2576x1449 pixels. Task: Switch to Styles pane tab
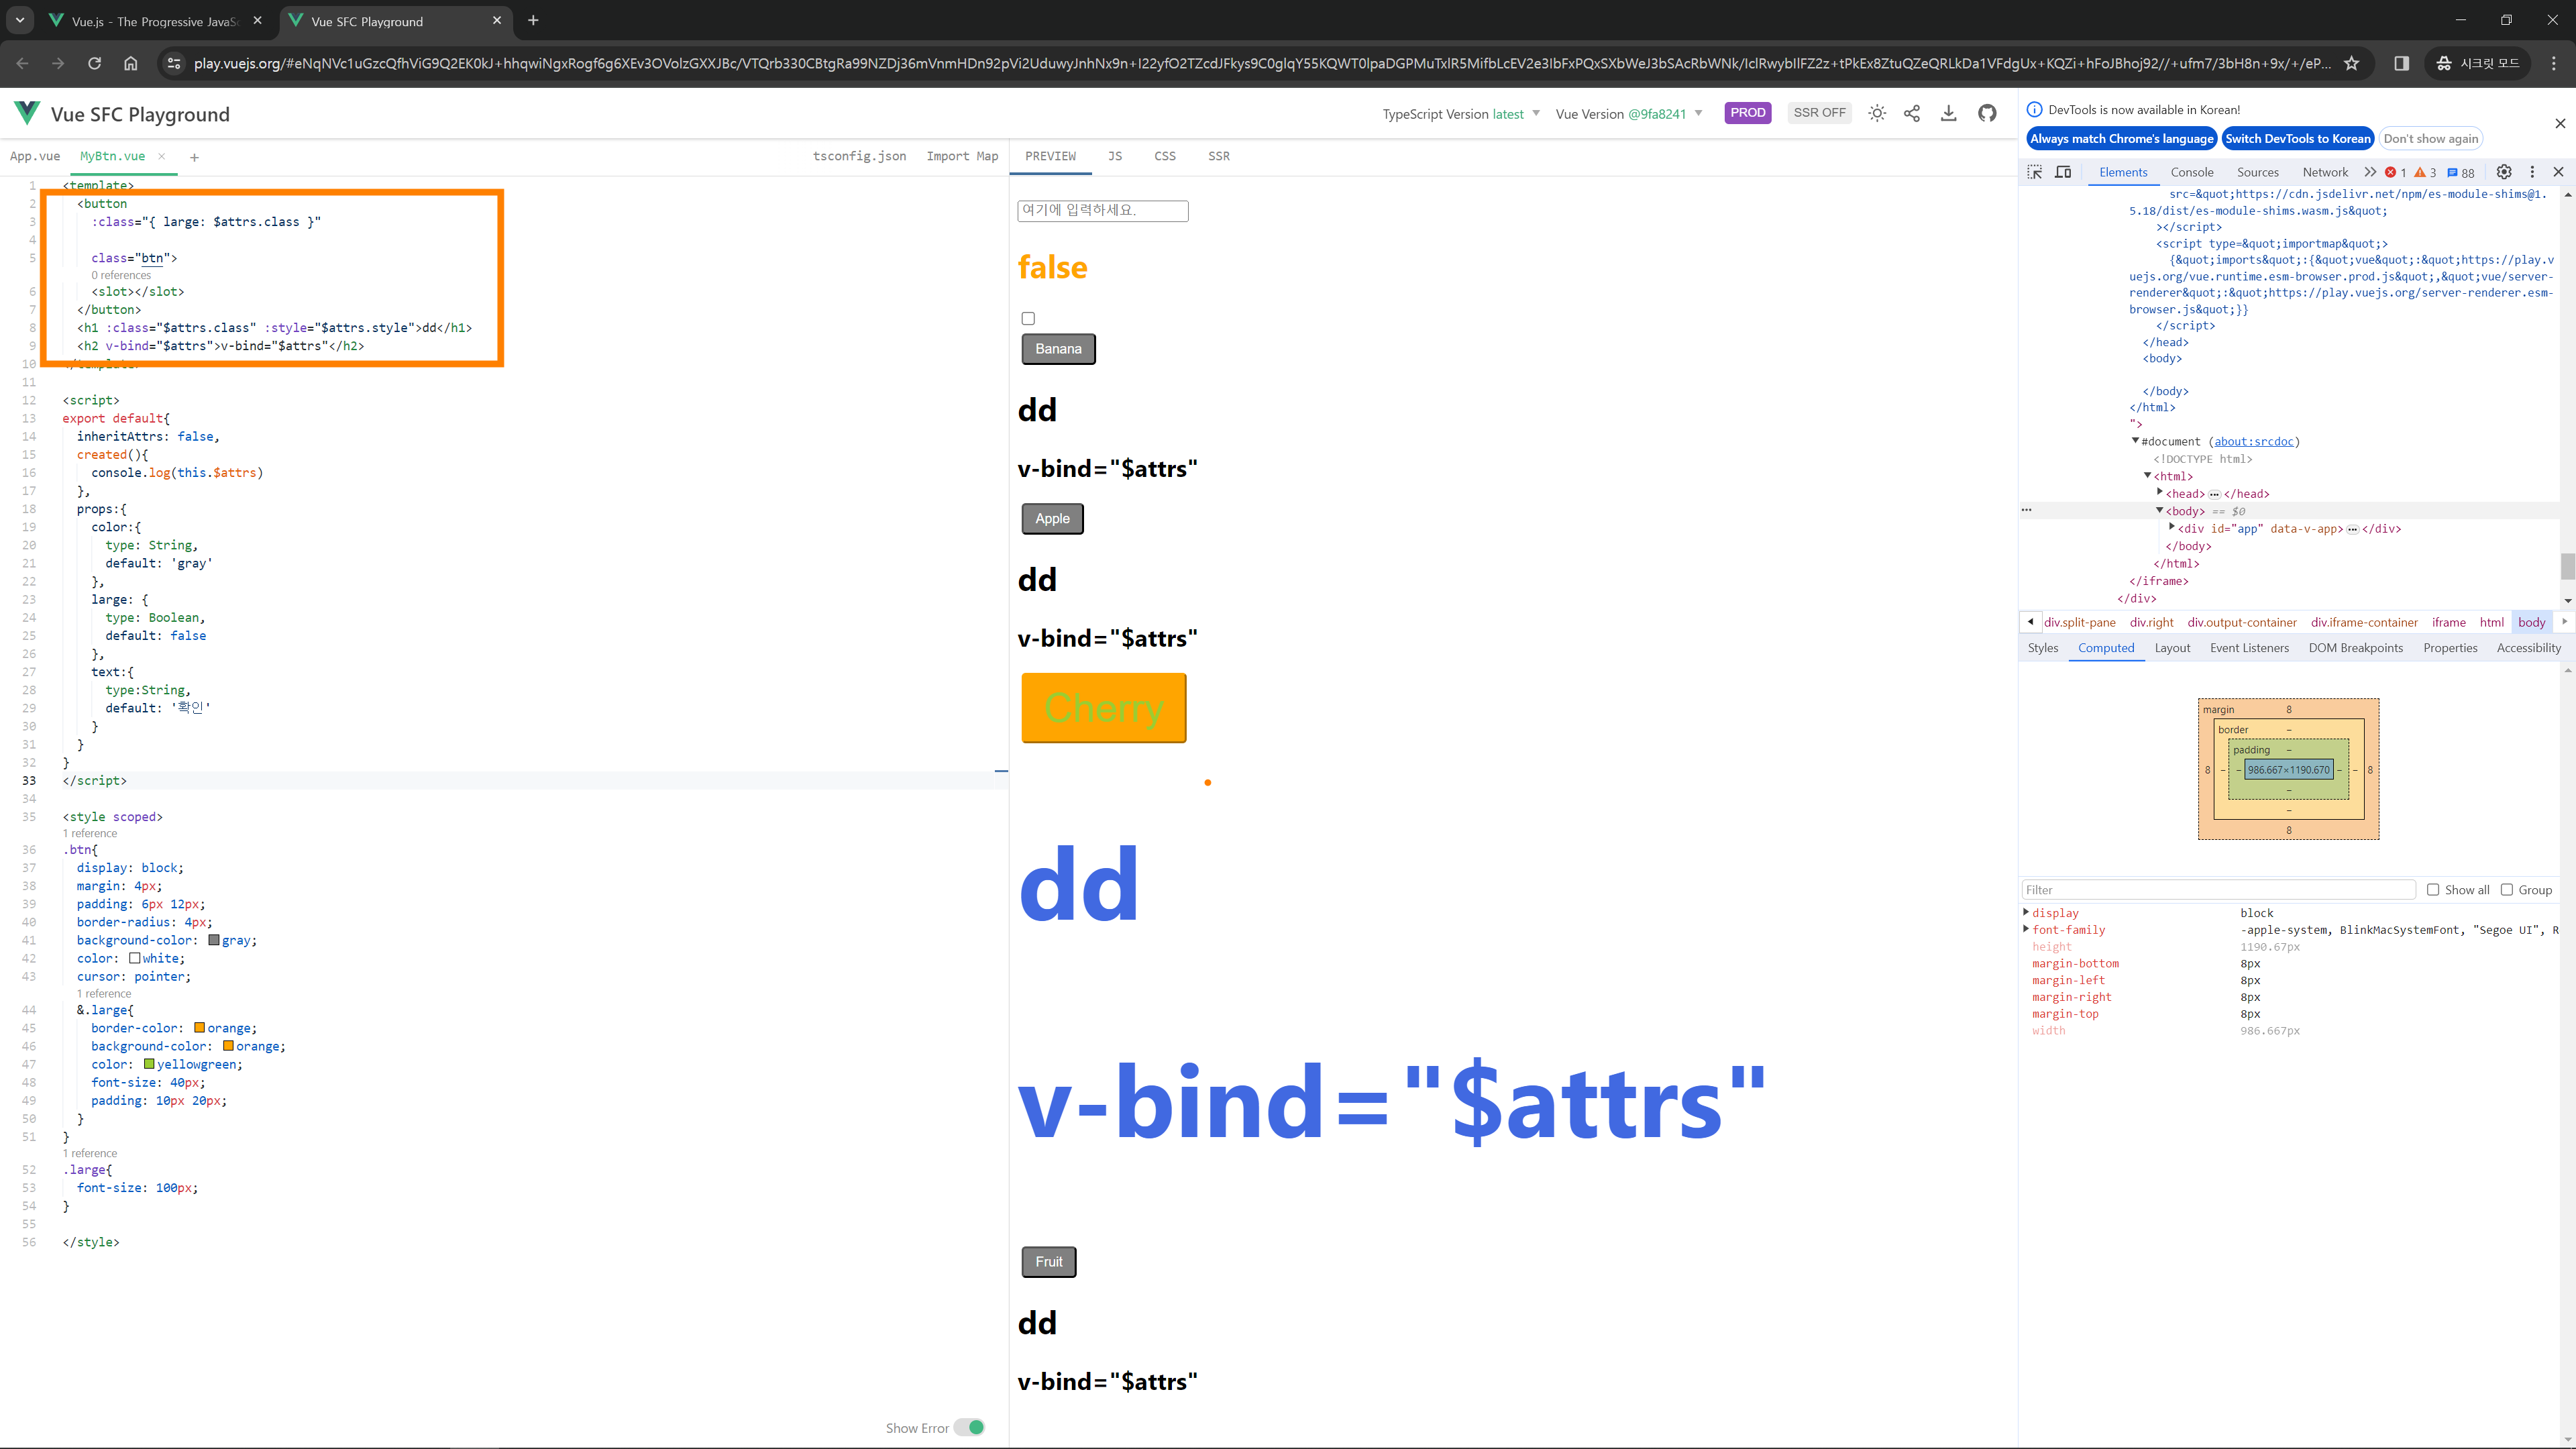click(x=2043, y=648)
